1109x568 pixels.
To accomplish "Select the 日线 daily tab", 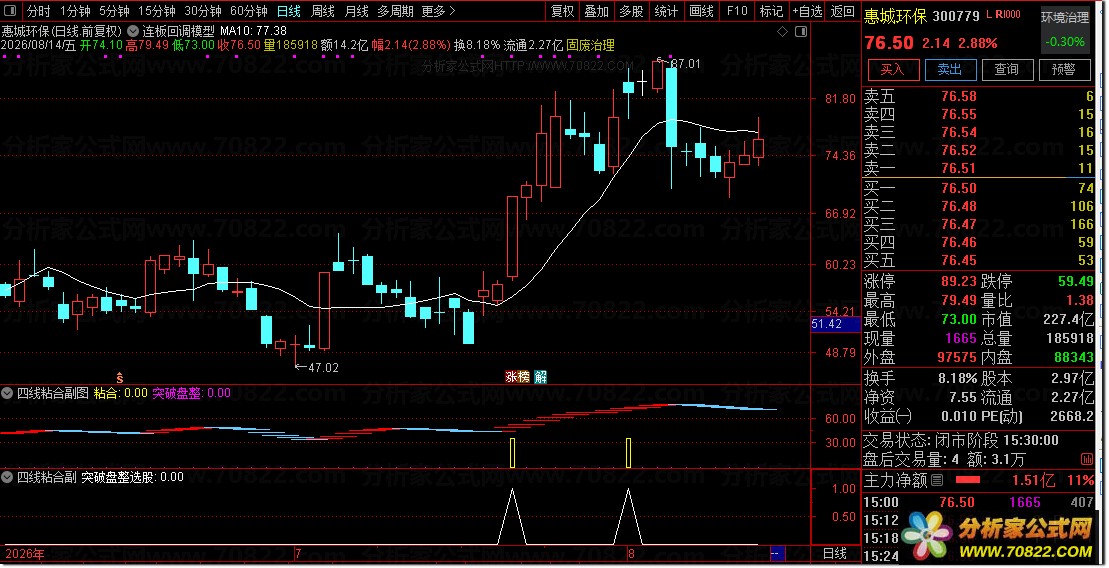I will pos(289,11).
